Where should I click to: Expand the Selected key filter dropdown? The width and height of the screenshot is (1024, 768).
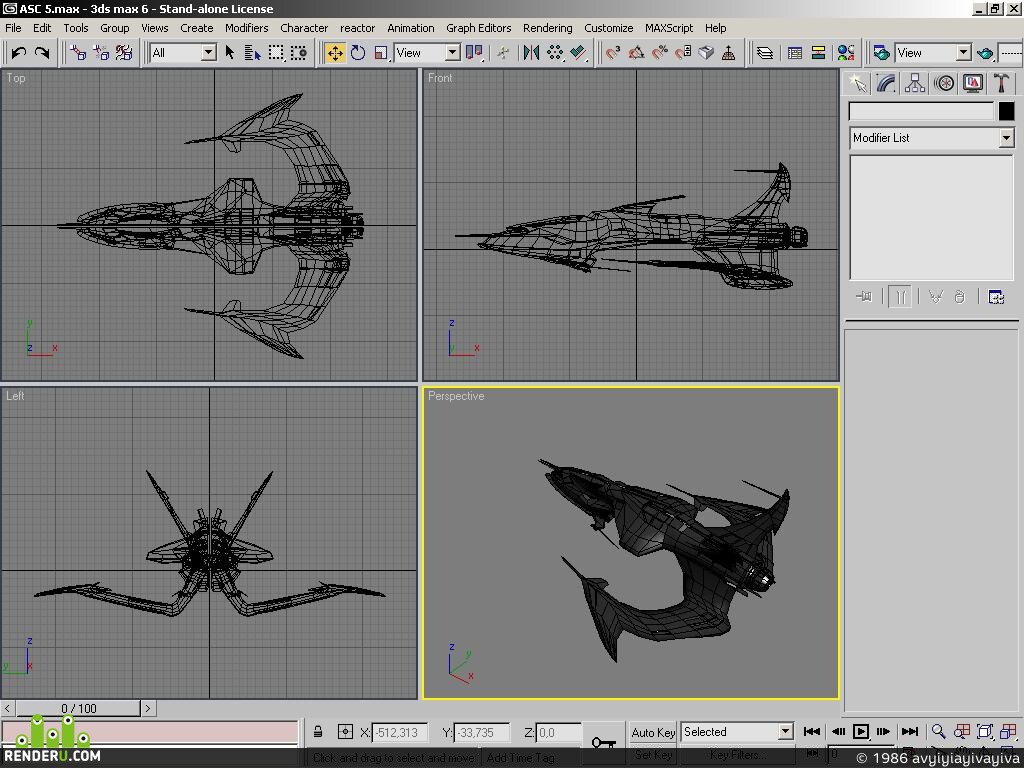tap(737, 732)
